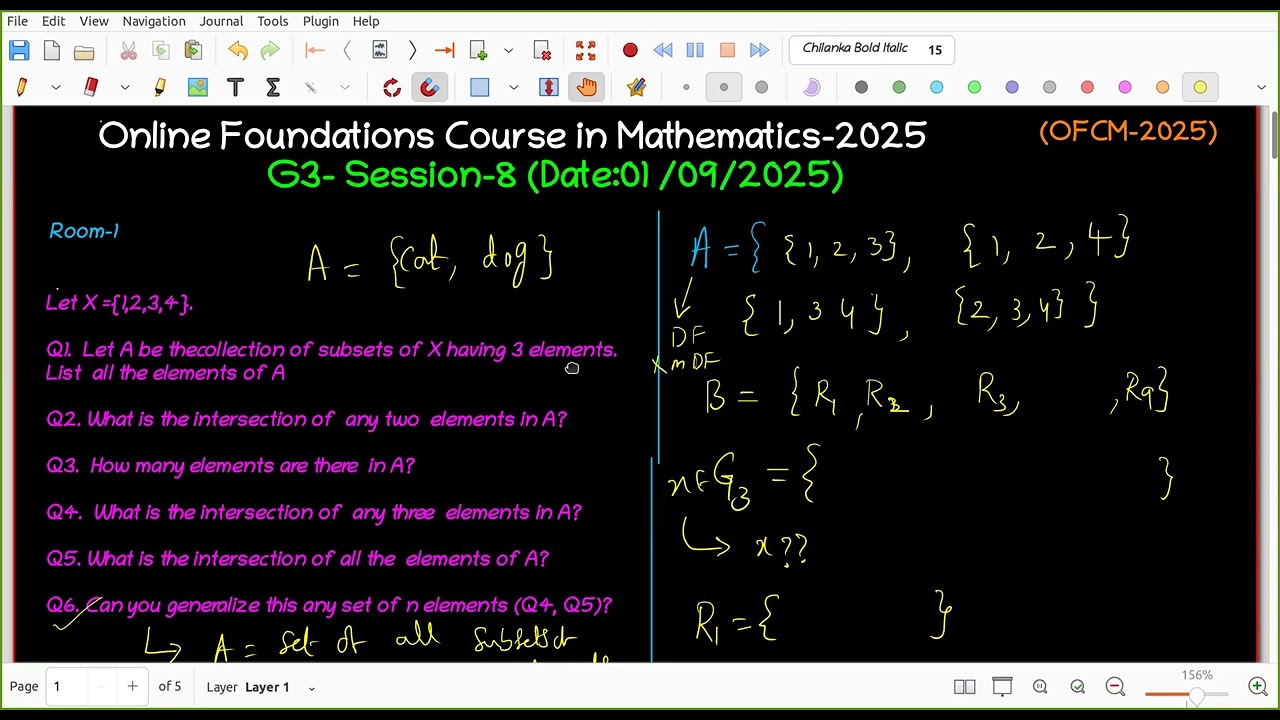This screenshot has height=720, width=1280.
Task: Expand the pen tool options dropdown
Action: 56,88
